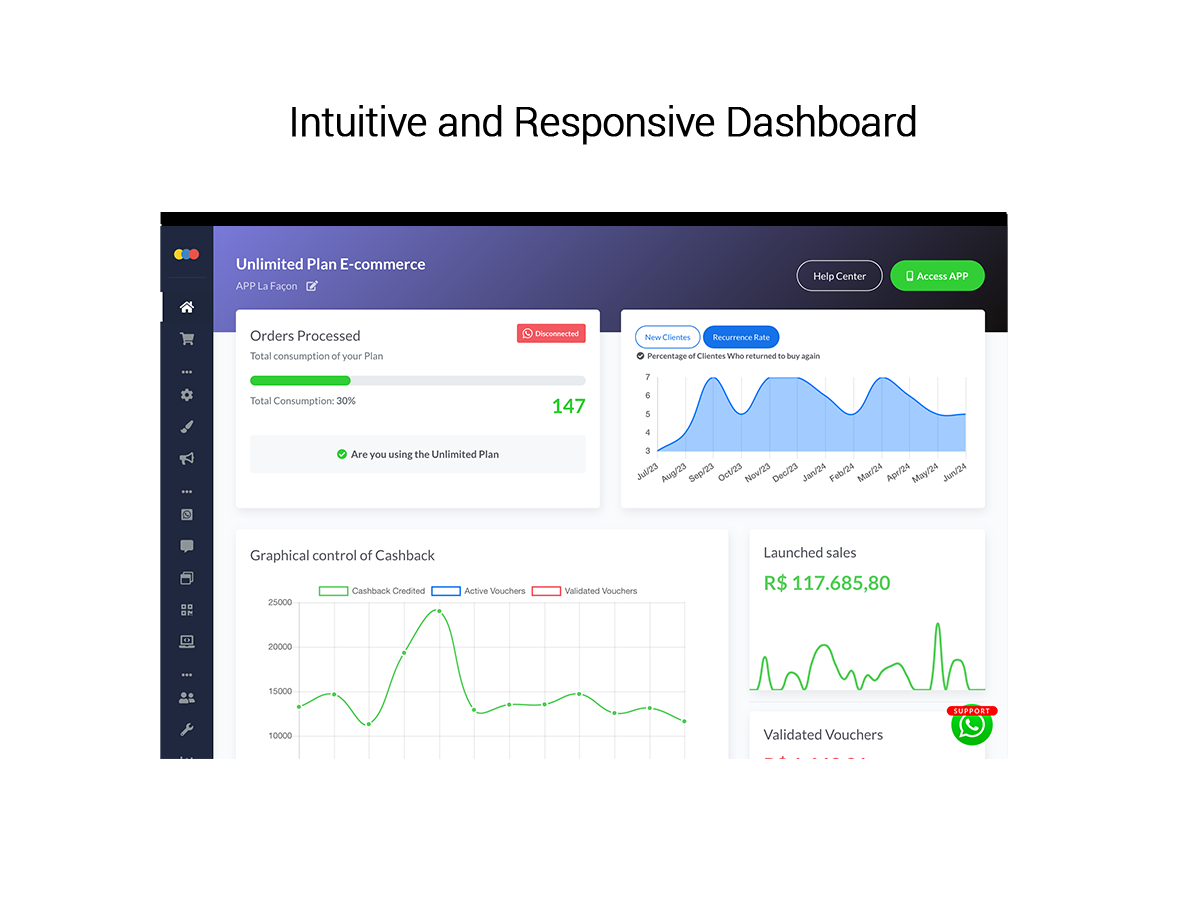Open the WhatsApp sidebar icon
Image resolution: width=1200 pixels, height=900 pixels.
[186, 515]
